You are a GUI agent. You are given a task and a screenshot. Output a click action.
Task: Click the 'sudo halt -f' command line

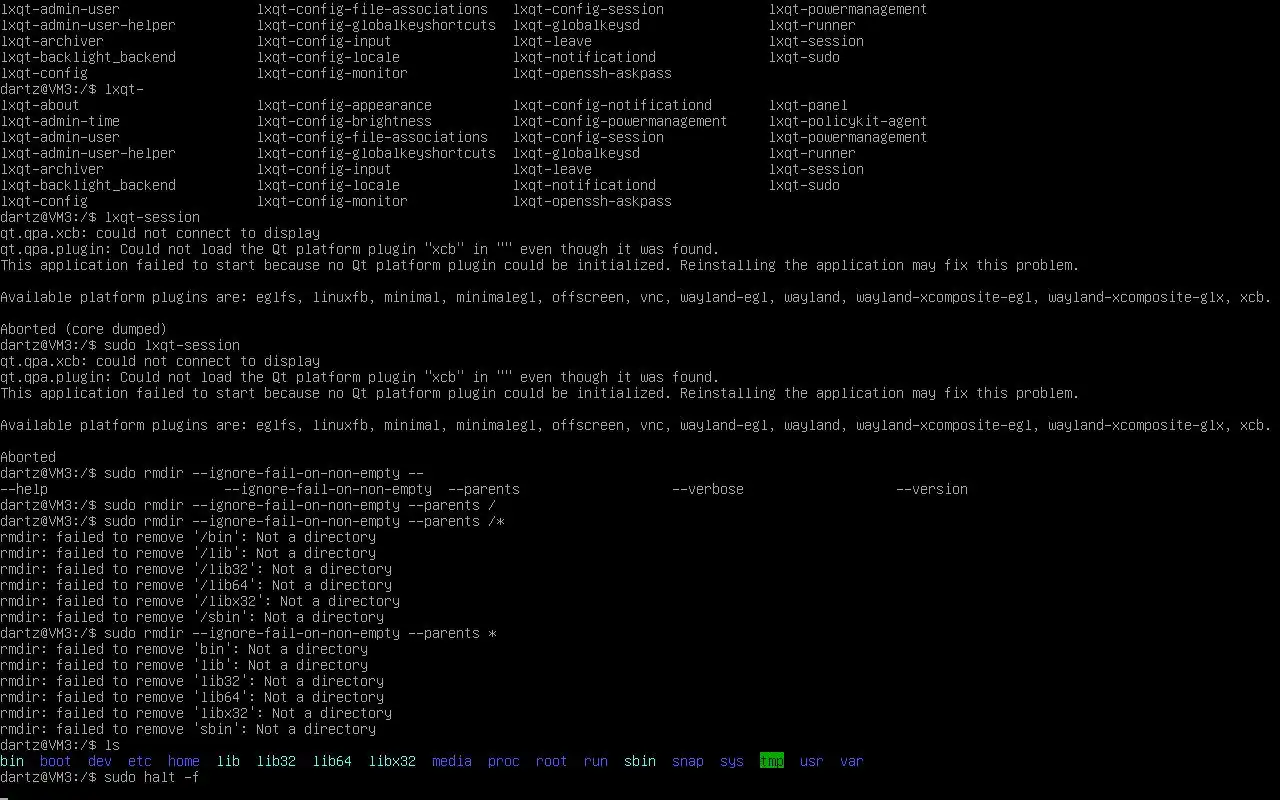point(100,777)
